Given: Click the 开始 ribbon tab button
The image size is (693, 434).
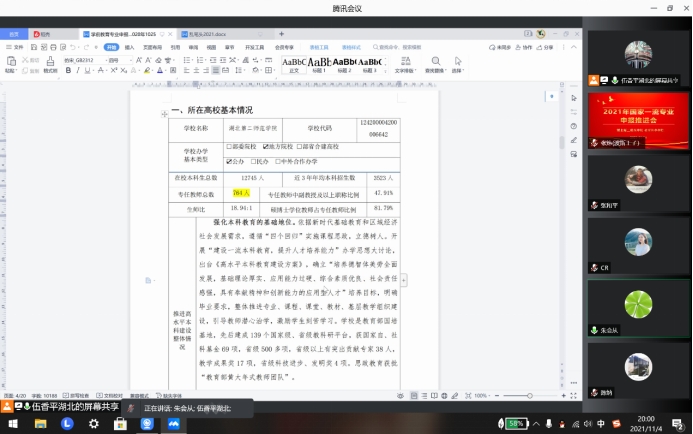Looking at the screenshot, I should point(112,47).
